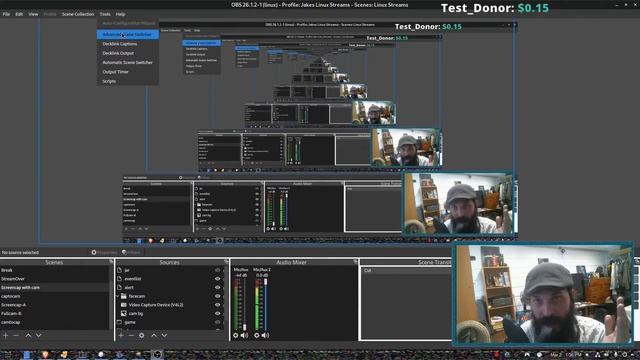Viewport: 640px width, 360px height.
Task: Add a new source with Sources plus icon
Action: click(121, 336)
